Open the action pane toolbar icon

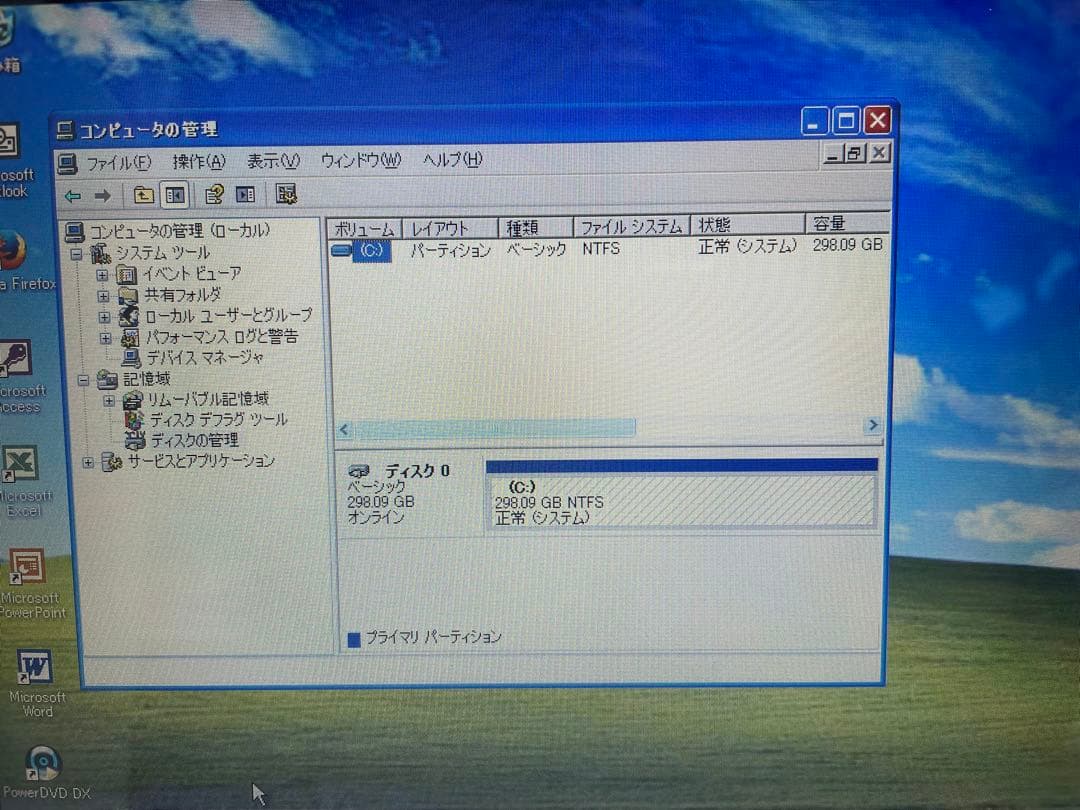pos(246,195)
